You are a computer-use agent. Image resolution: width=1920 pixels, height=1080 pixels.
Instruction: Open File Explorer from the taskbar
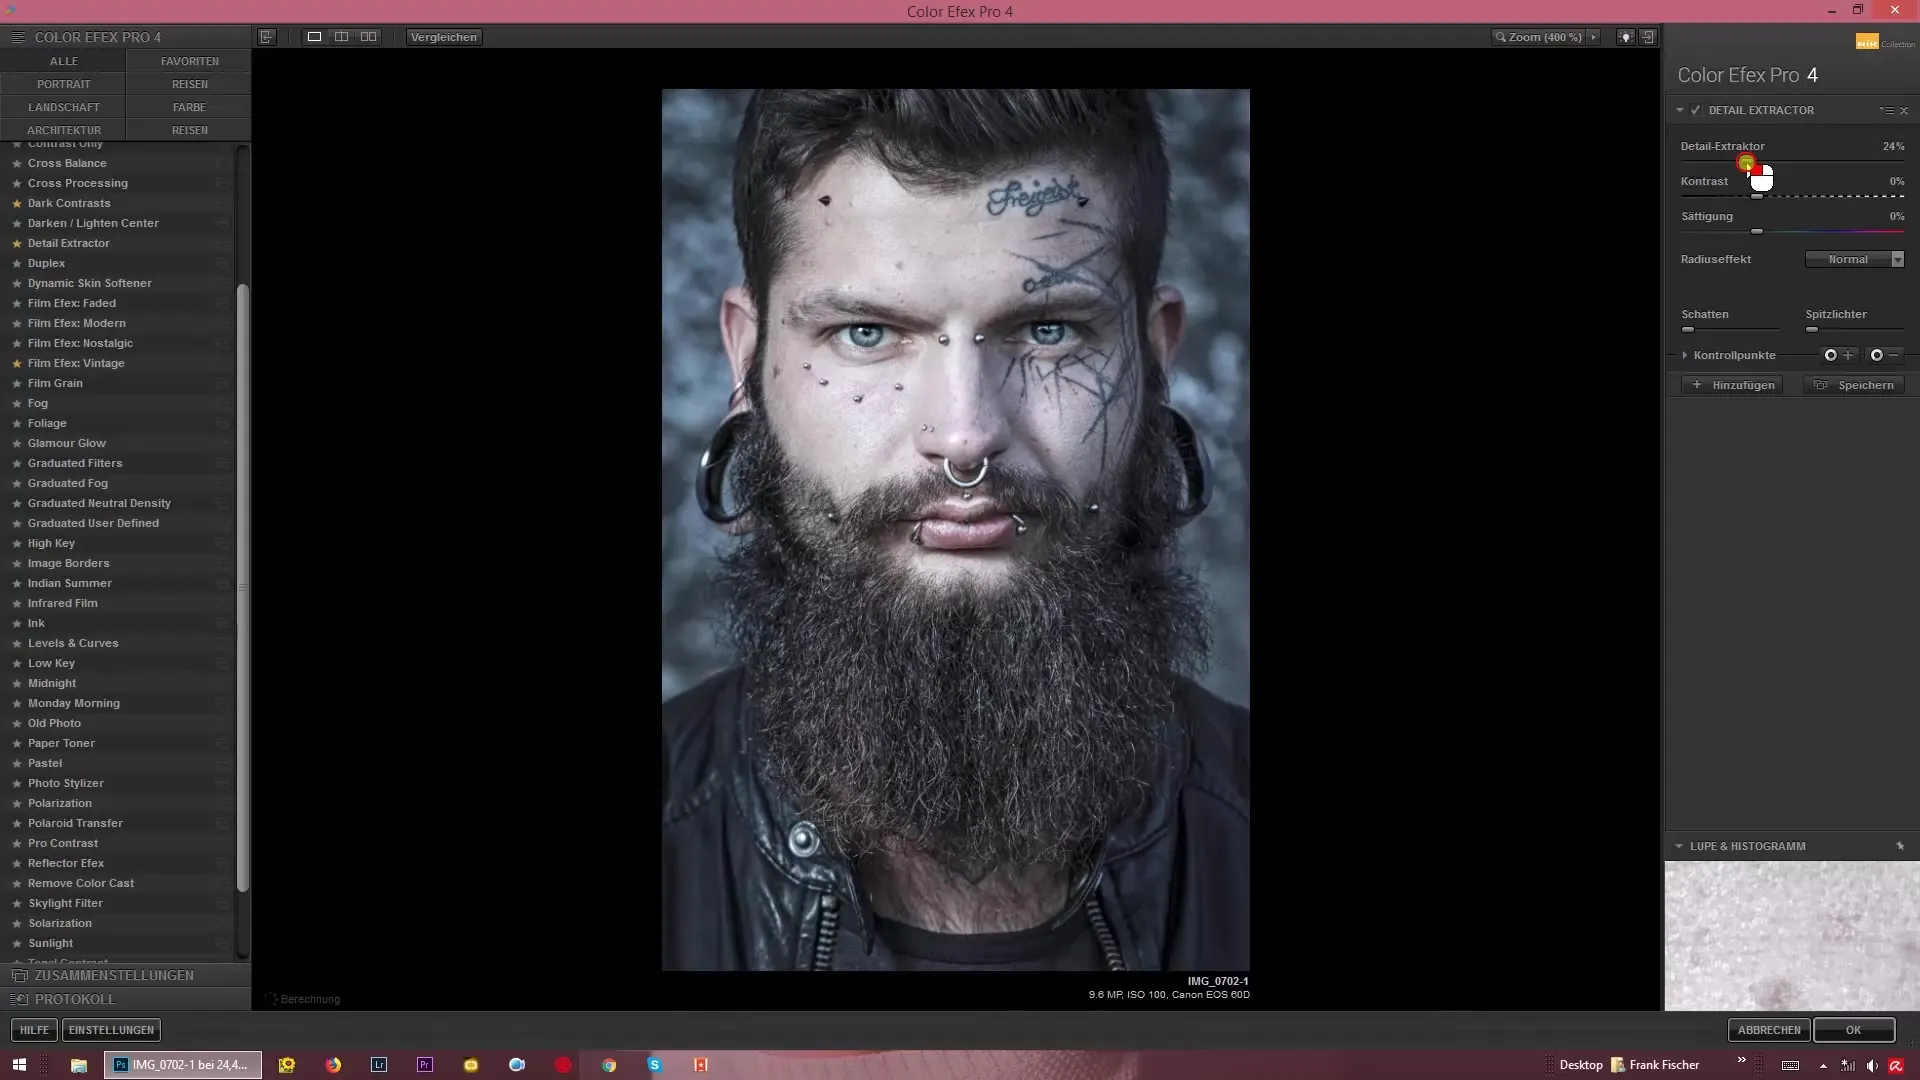coord(79,1065)
